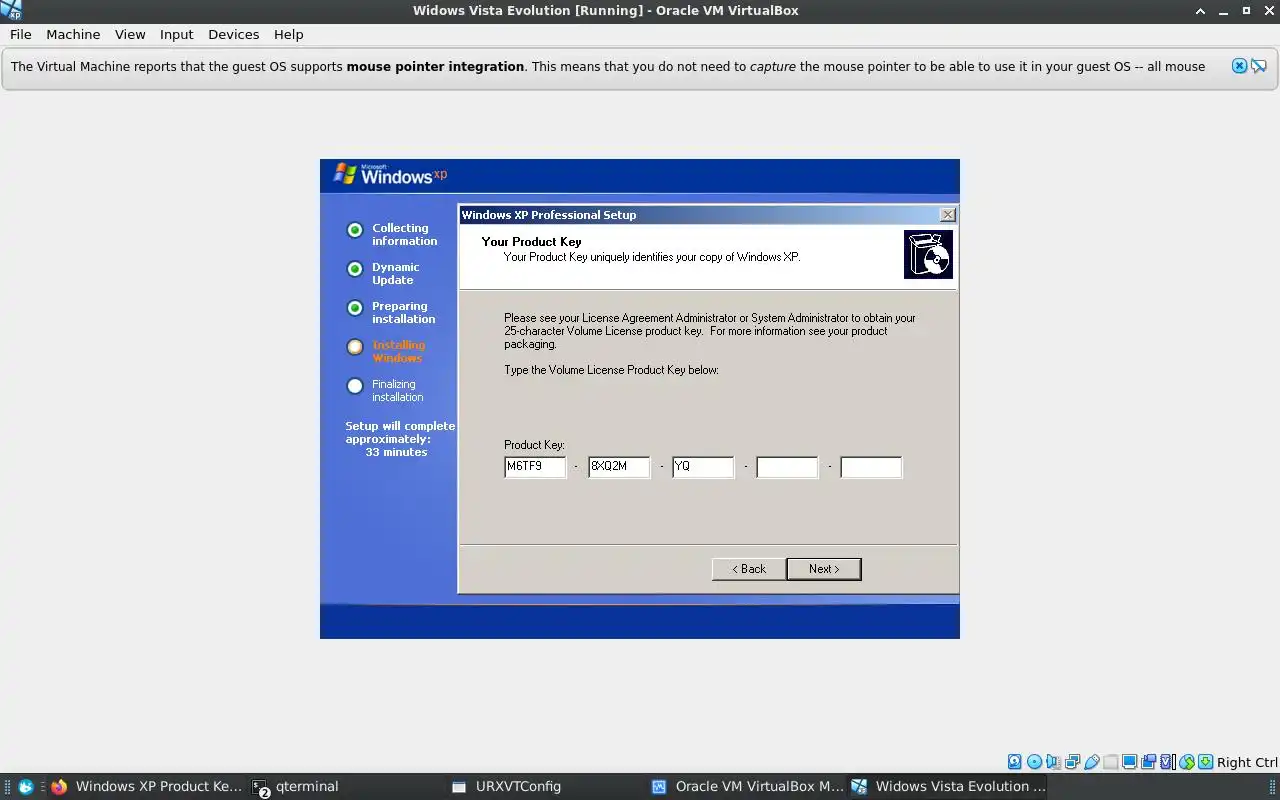Open the Input menu
Image resolution: width=1280 pixels, height=800 pixels.
coord(176,34)
